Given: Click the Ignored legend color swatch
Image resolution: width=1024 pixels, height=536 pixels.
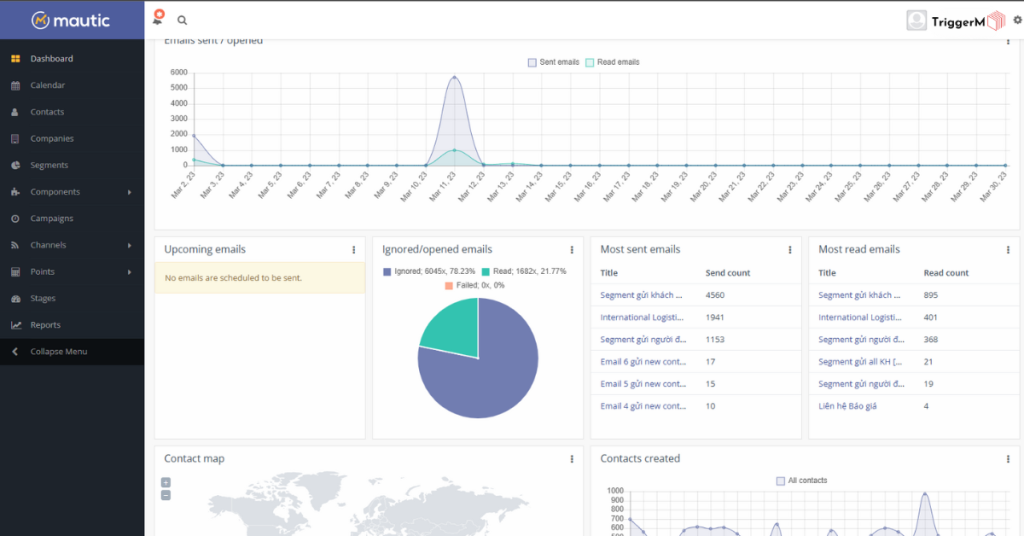Looking at the screenshot, I should click(x=387, y=271).
